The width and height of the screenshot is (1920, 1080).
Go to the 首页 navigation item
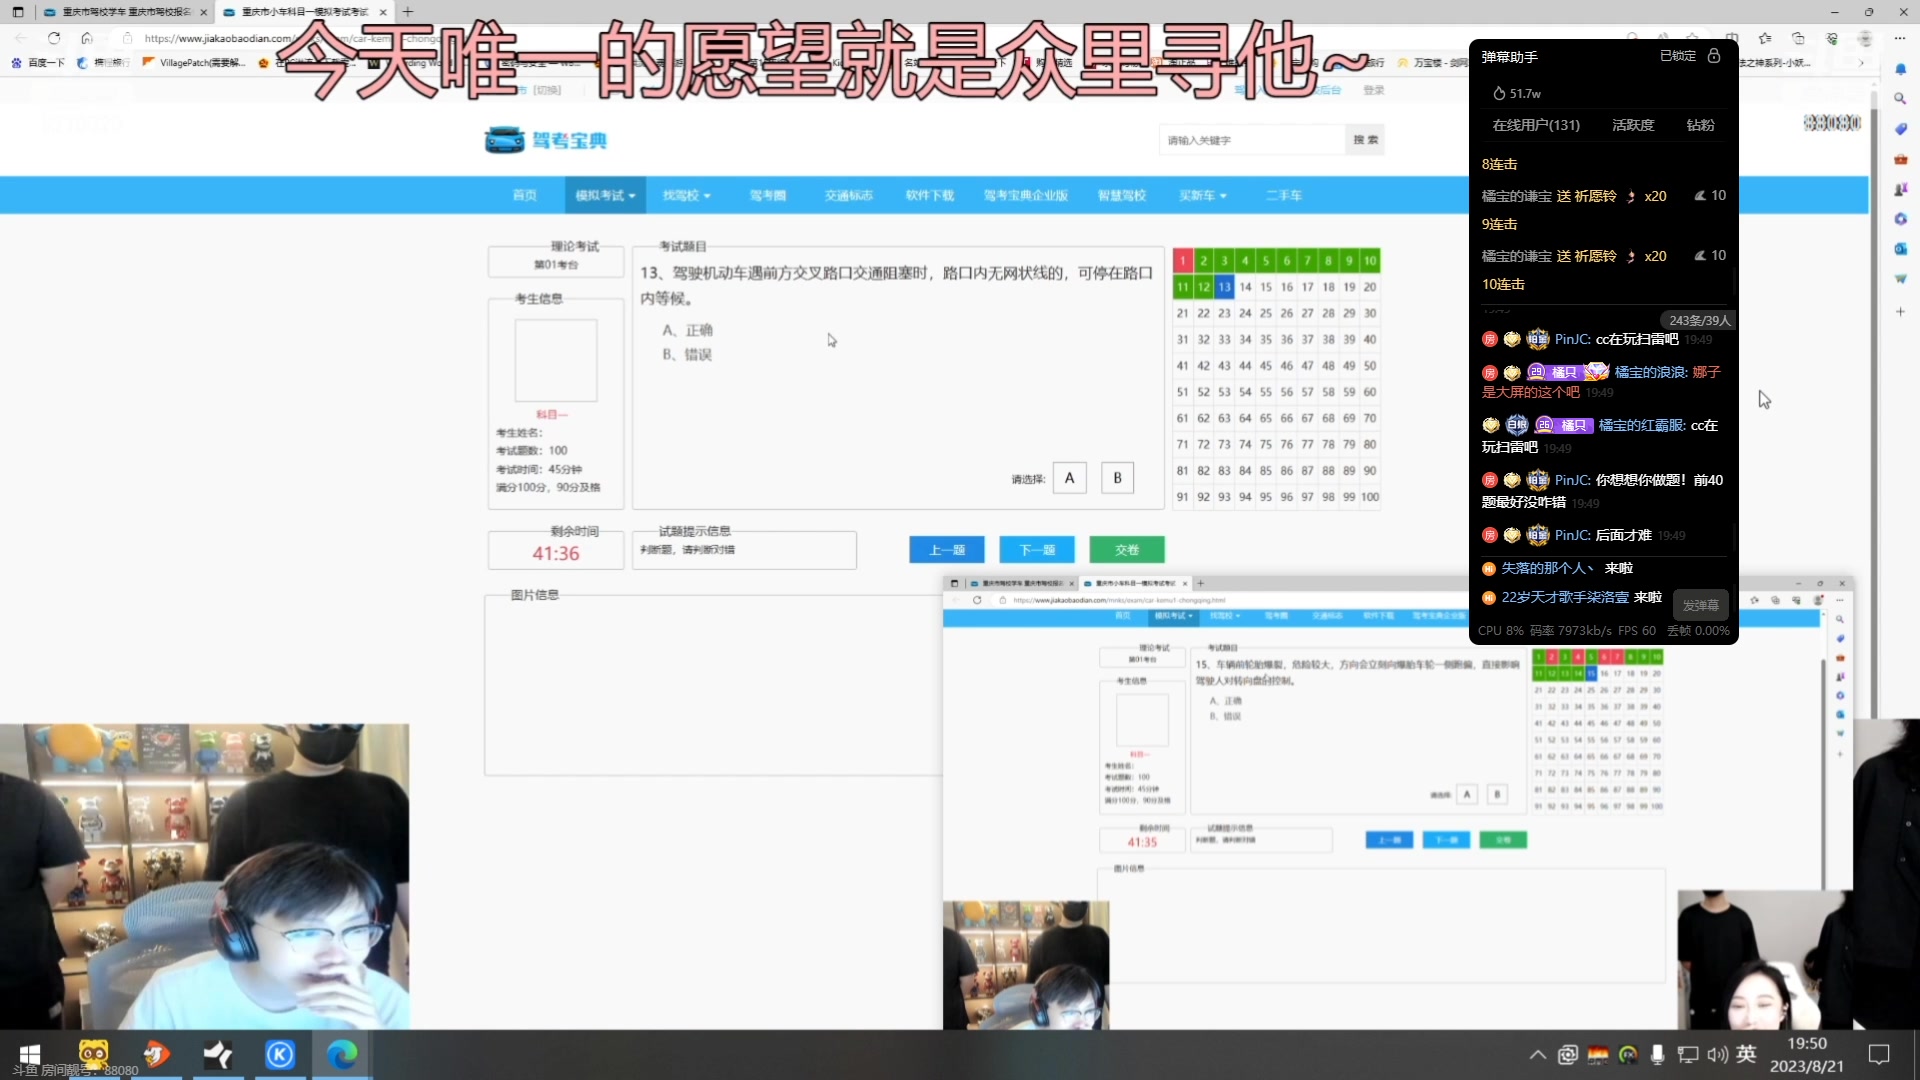point(526,195)
